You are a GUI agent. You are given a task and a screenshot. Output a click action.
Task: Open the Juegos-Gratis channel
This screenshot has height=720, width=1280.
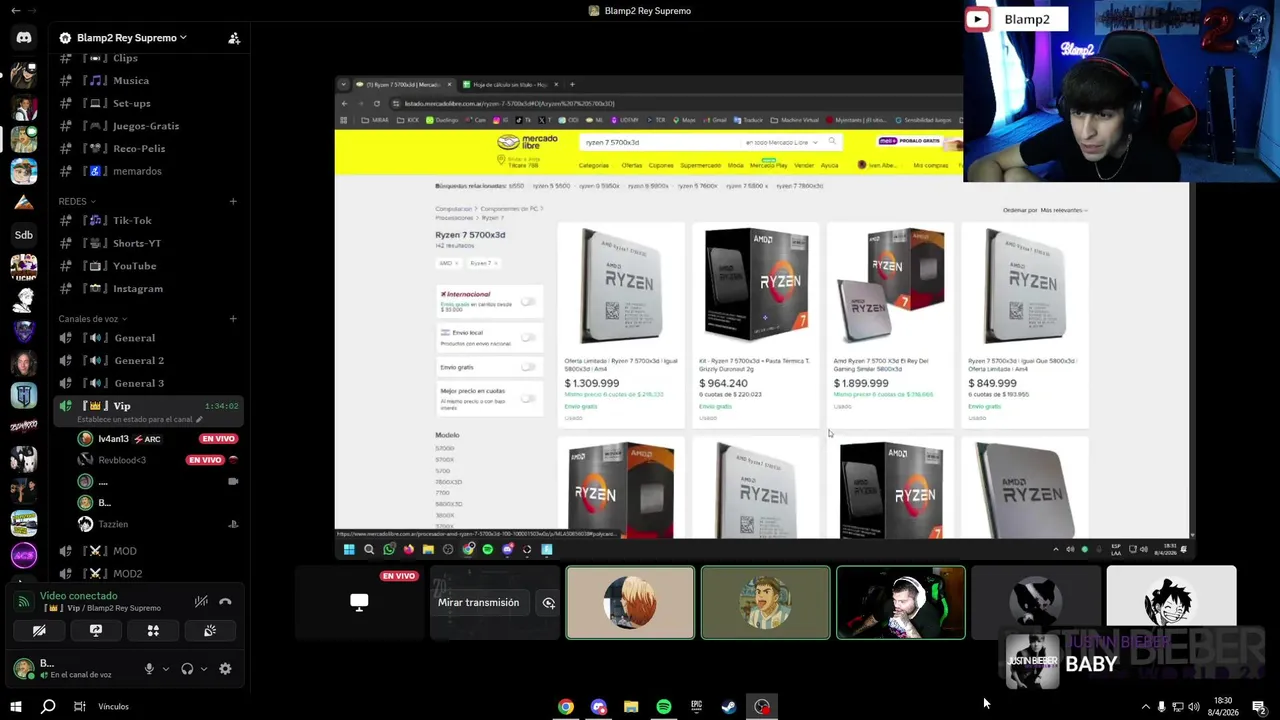click(148, 126)
